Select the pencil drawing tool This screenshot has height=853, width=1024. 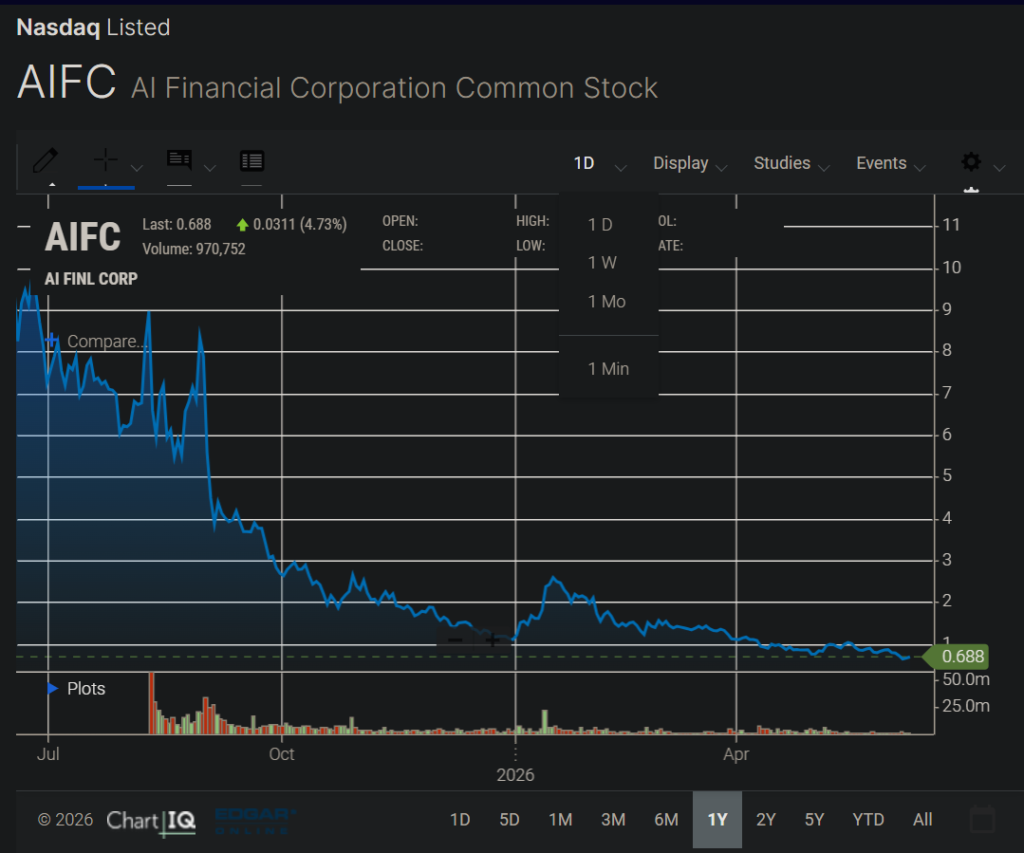(46, 161)
